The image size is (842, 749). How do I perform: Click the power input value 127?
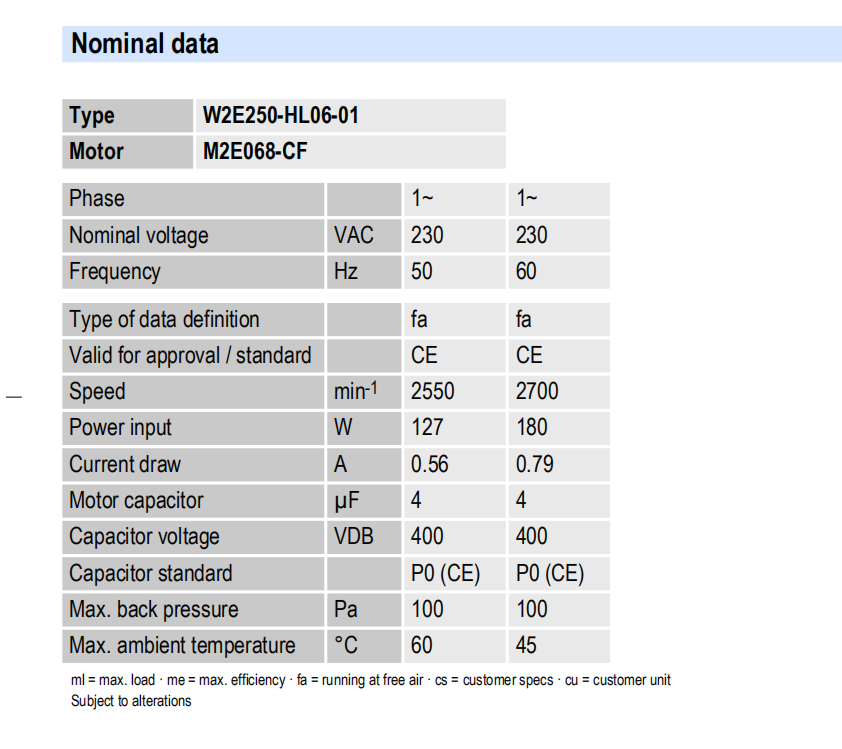427,428
